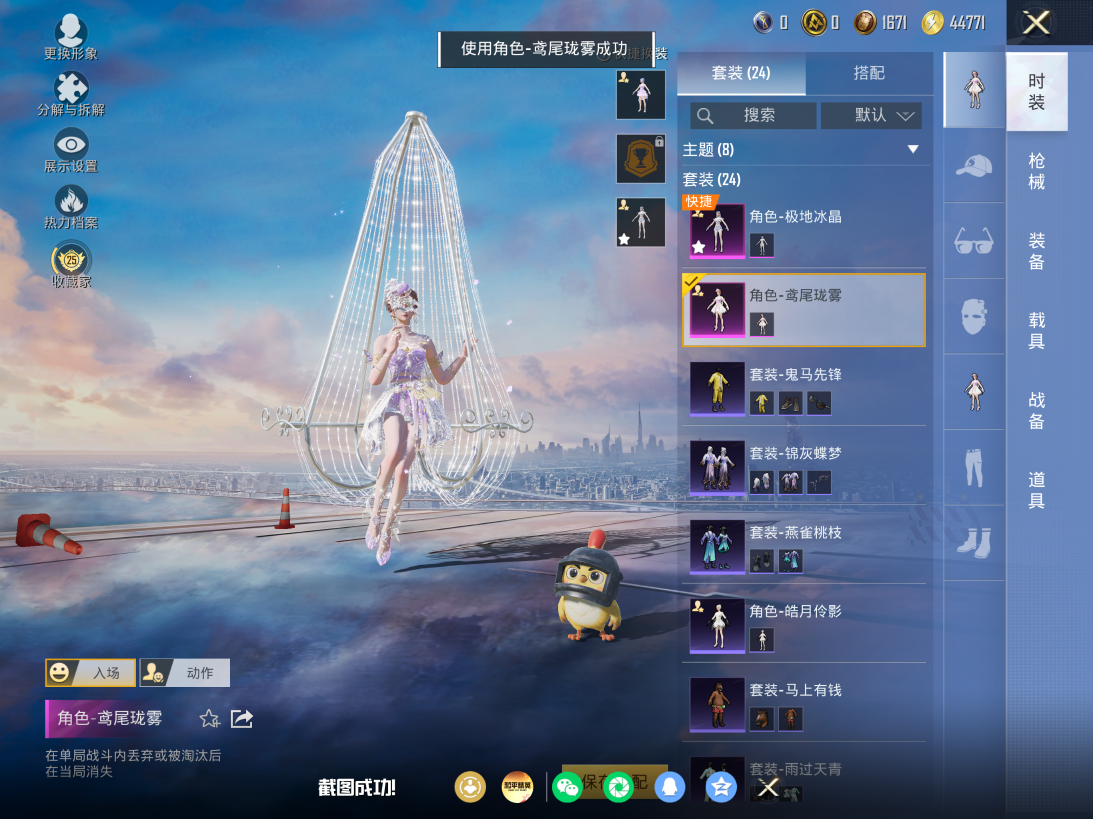Click the dress piece under 角色-极地冰晶

(x=761, y=245)
